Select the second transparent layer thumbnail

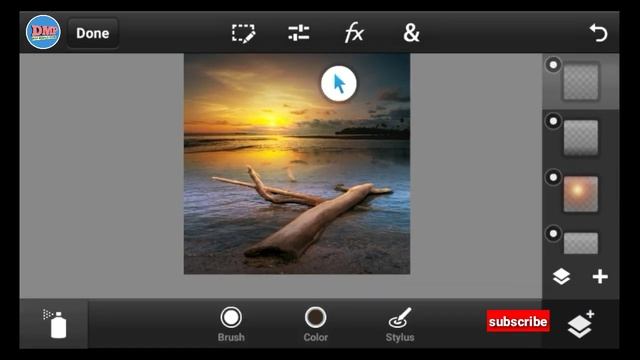click(x=581, y=138)
